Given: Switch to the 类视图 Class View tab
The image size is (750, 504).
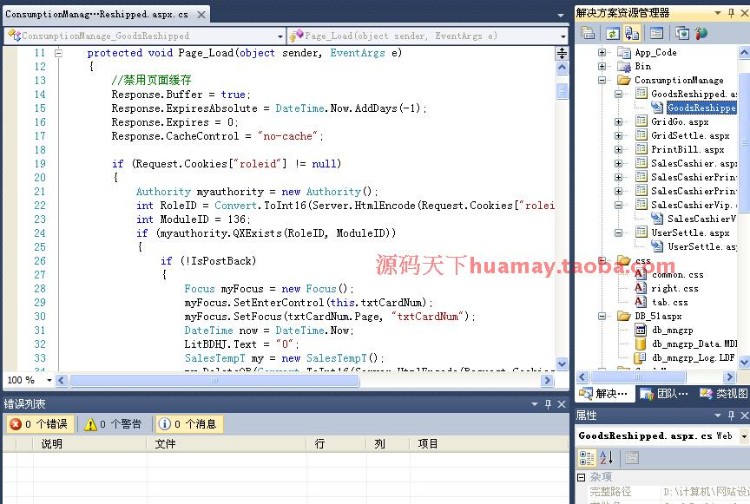Looking at the screenshot, I should tap(723, 394).
